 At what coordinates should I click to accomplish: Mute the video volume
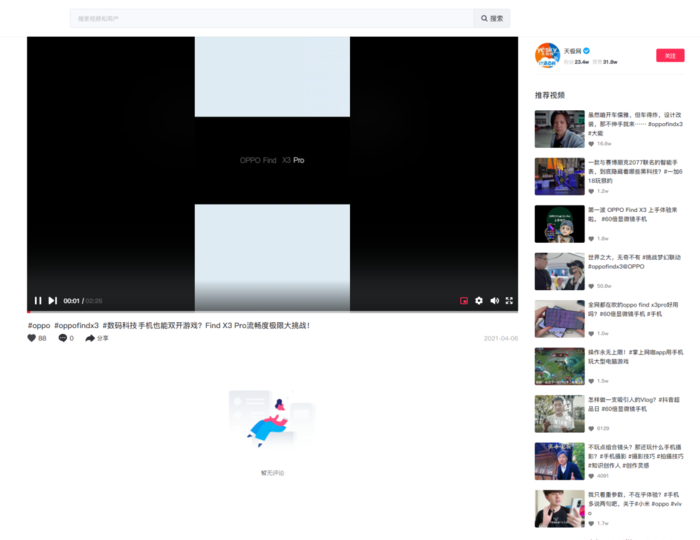coord(494,301)
